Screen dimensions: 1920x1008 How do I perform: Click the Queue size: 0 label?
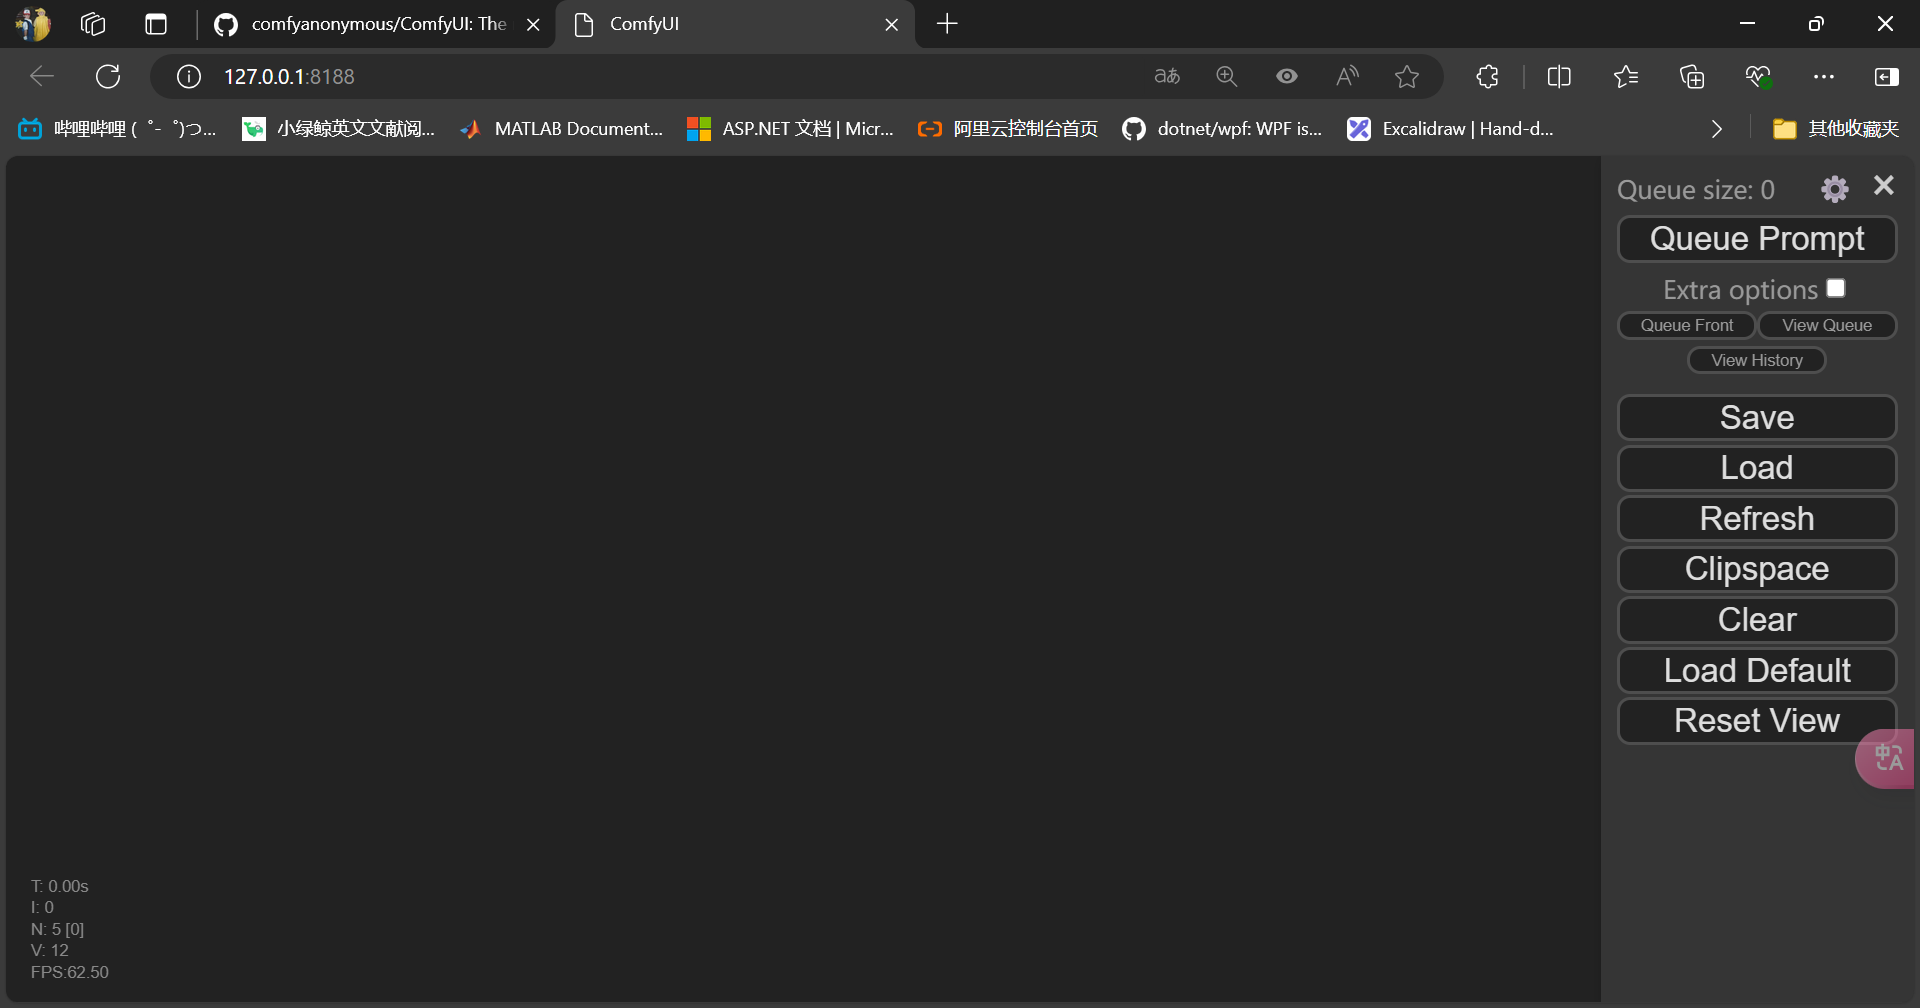[1696, 190]
